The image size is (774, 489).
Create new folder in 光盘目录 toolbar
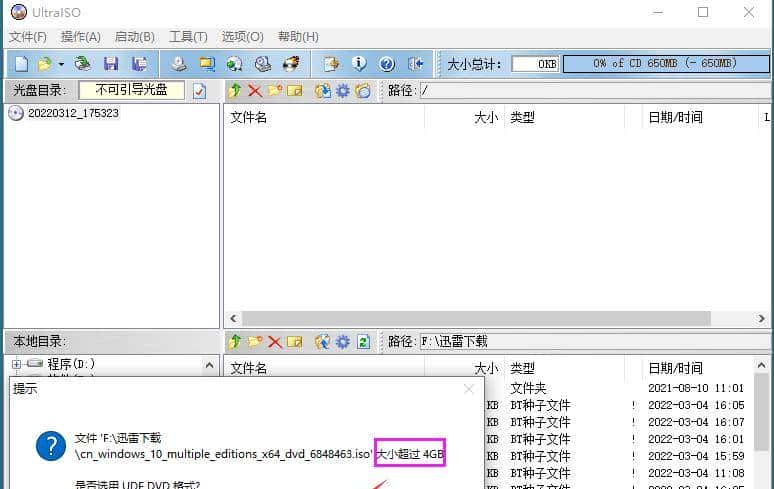pos(275,91)
